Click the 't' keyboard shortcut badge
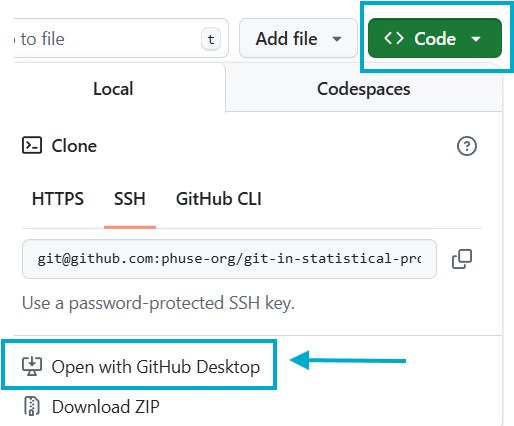This screenshot has height=426, width=514. pyautogui.click(x=211, y=39)
